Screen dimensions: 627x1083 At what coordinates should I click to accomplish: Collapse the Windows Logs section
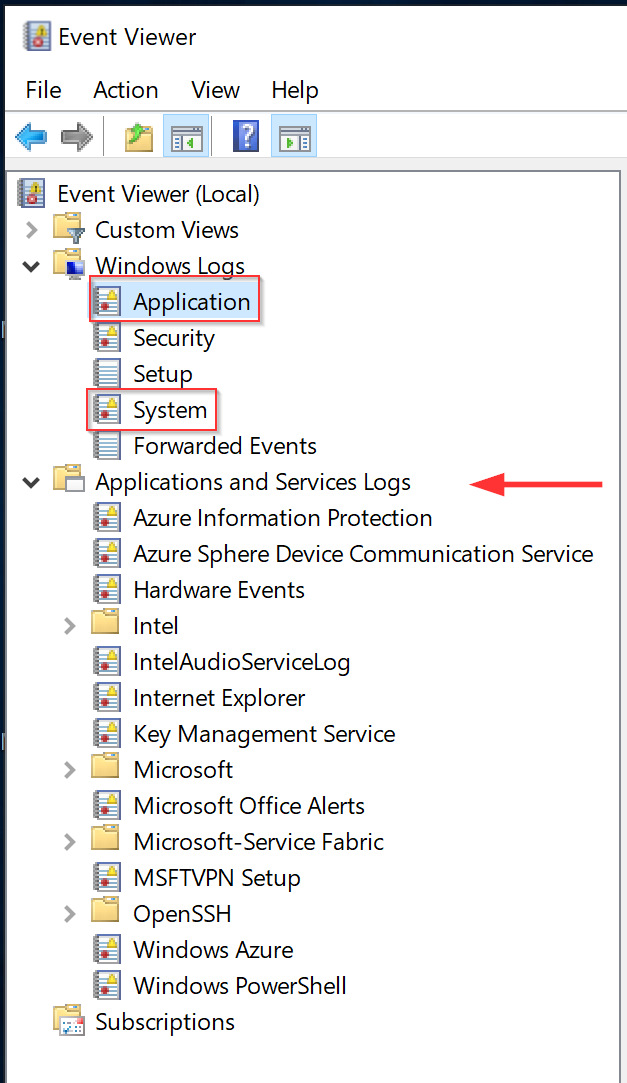click(30, 265)
